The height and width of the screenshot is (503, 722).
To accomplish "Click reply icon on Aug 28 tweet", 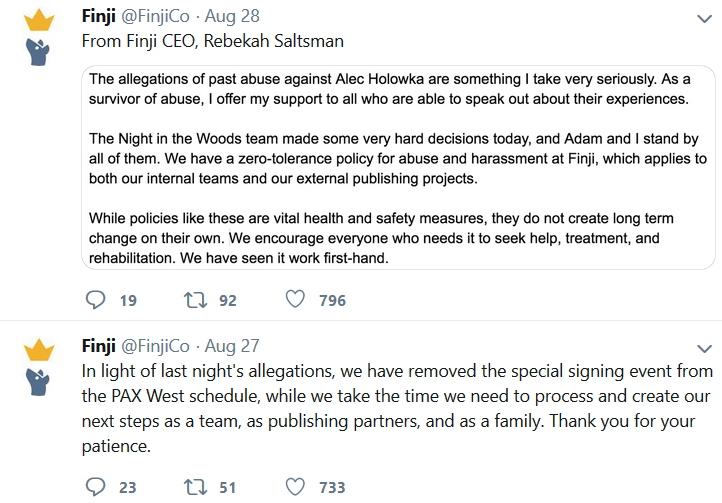I will coord(96,300).
